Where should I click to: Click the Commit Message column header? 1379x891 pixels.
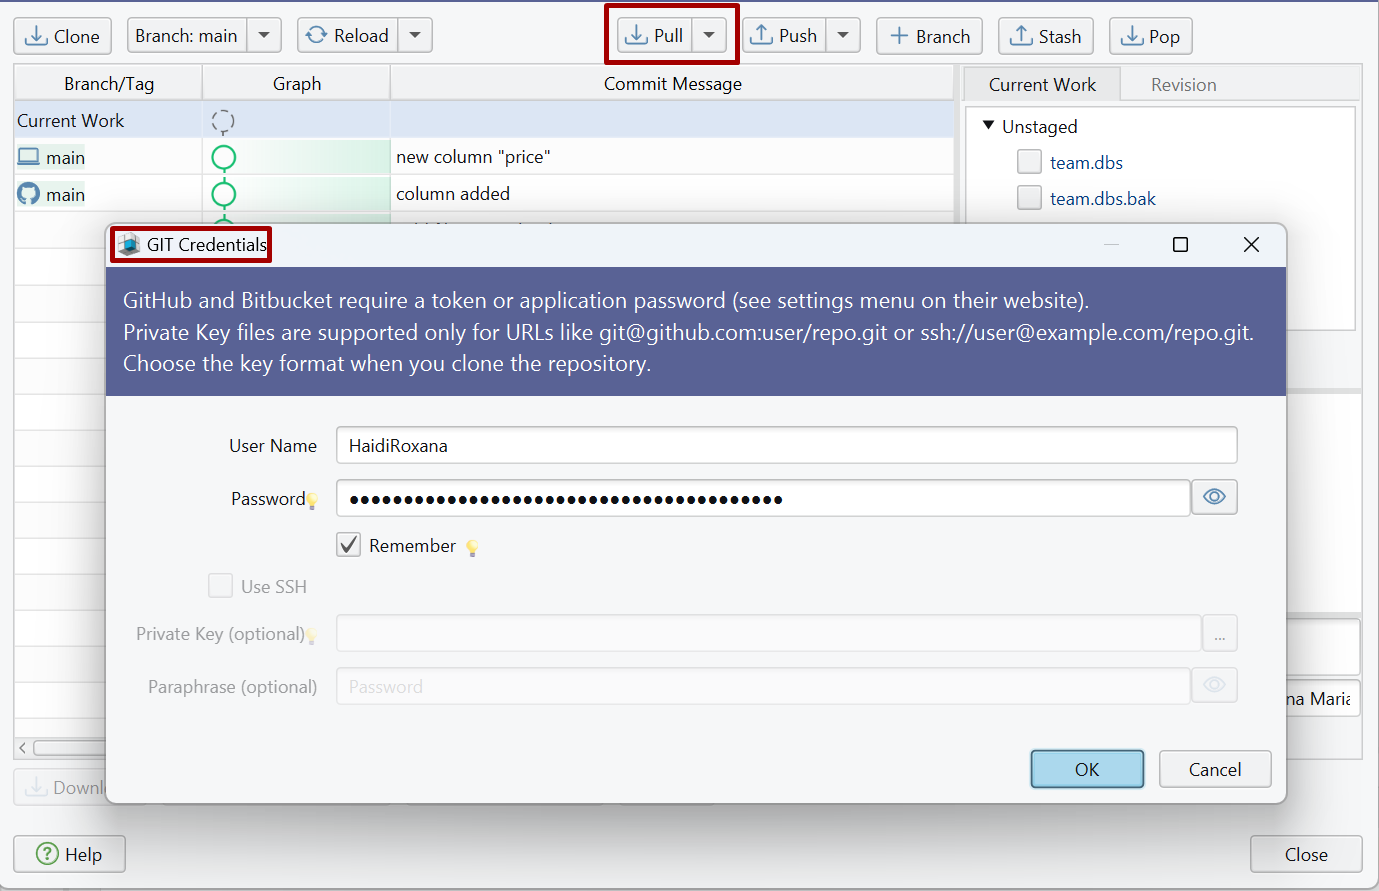[672, 84]
